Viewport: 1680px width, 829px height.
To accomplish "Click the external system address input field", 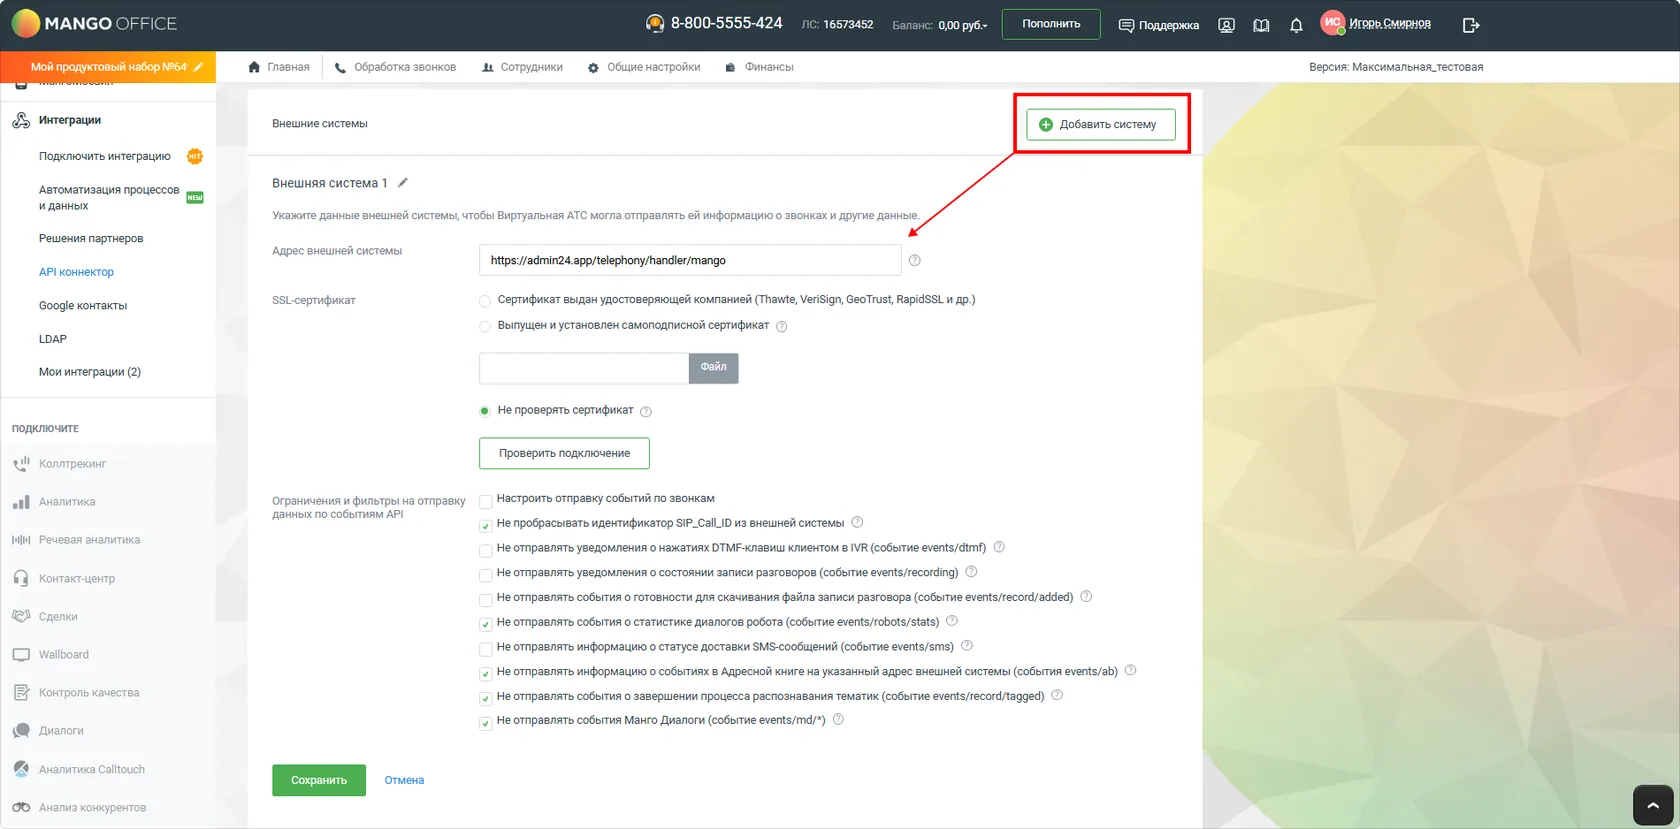I will tap(690, 260).
